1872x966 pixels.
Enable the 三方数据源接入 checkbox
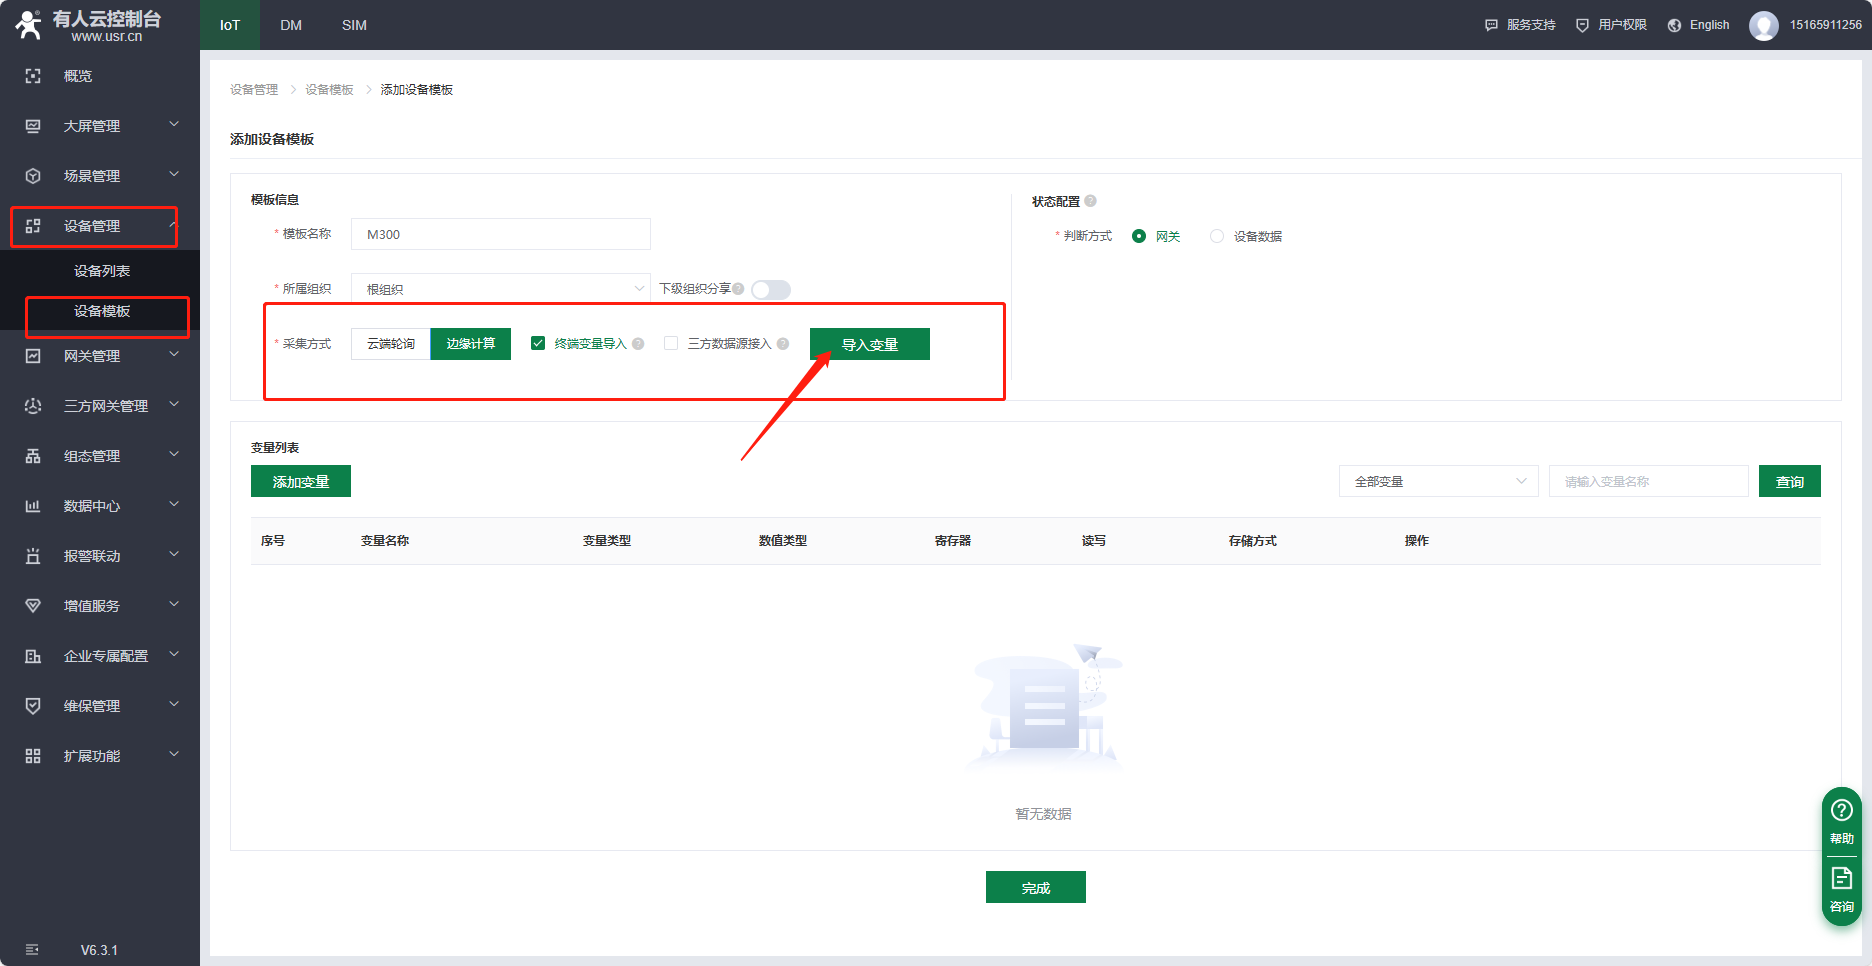click(x=671, y=343)
